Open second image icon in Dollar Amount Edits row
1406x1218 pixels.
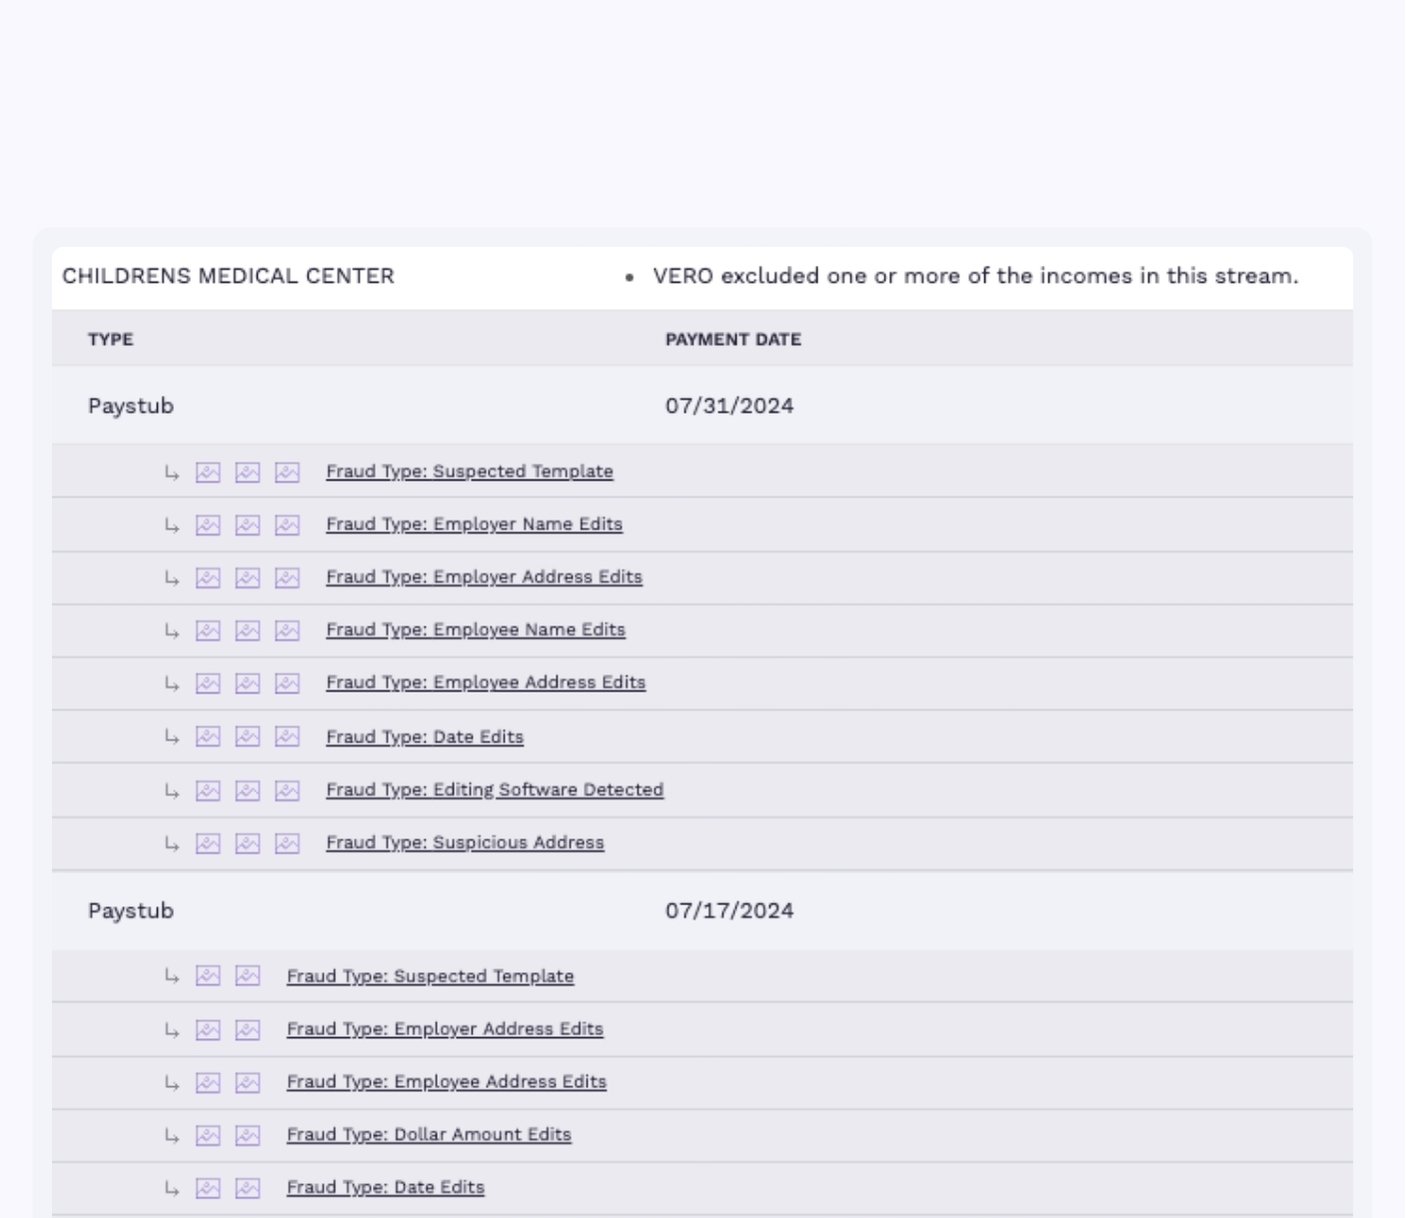(247, 1136)
